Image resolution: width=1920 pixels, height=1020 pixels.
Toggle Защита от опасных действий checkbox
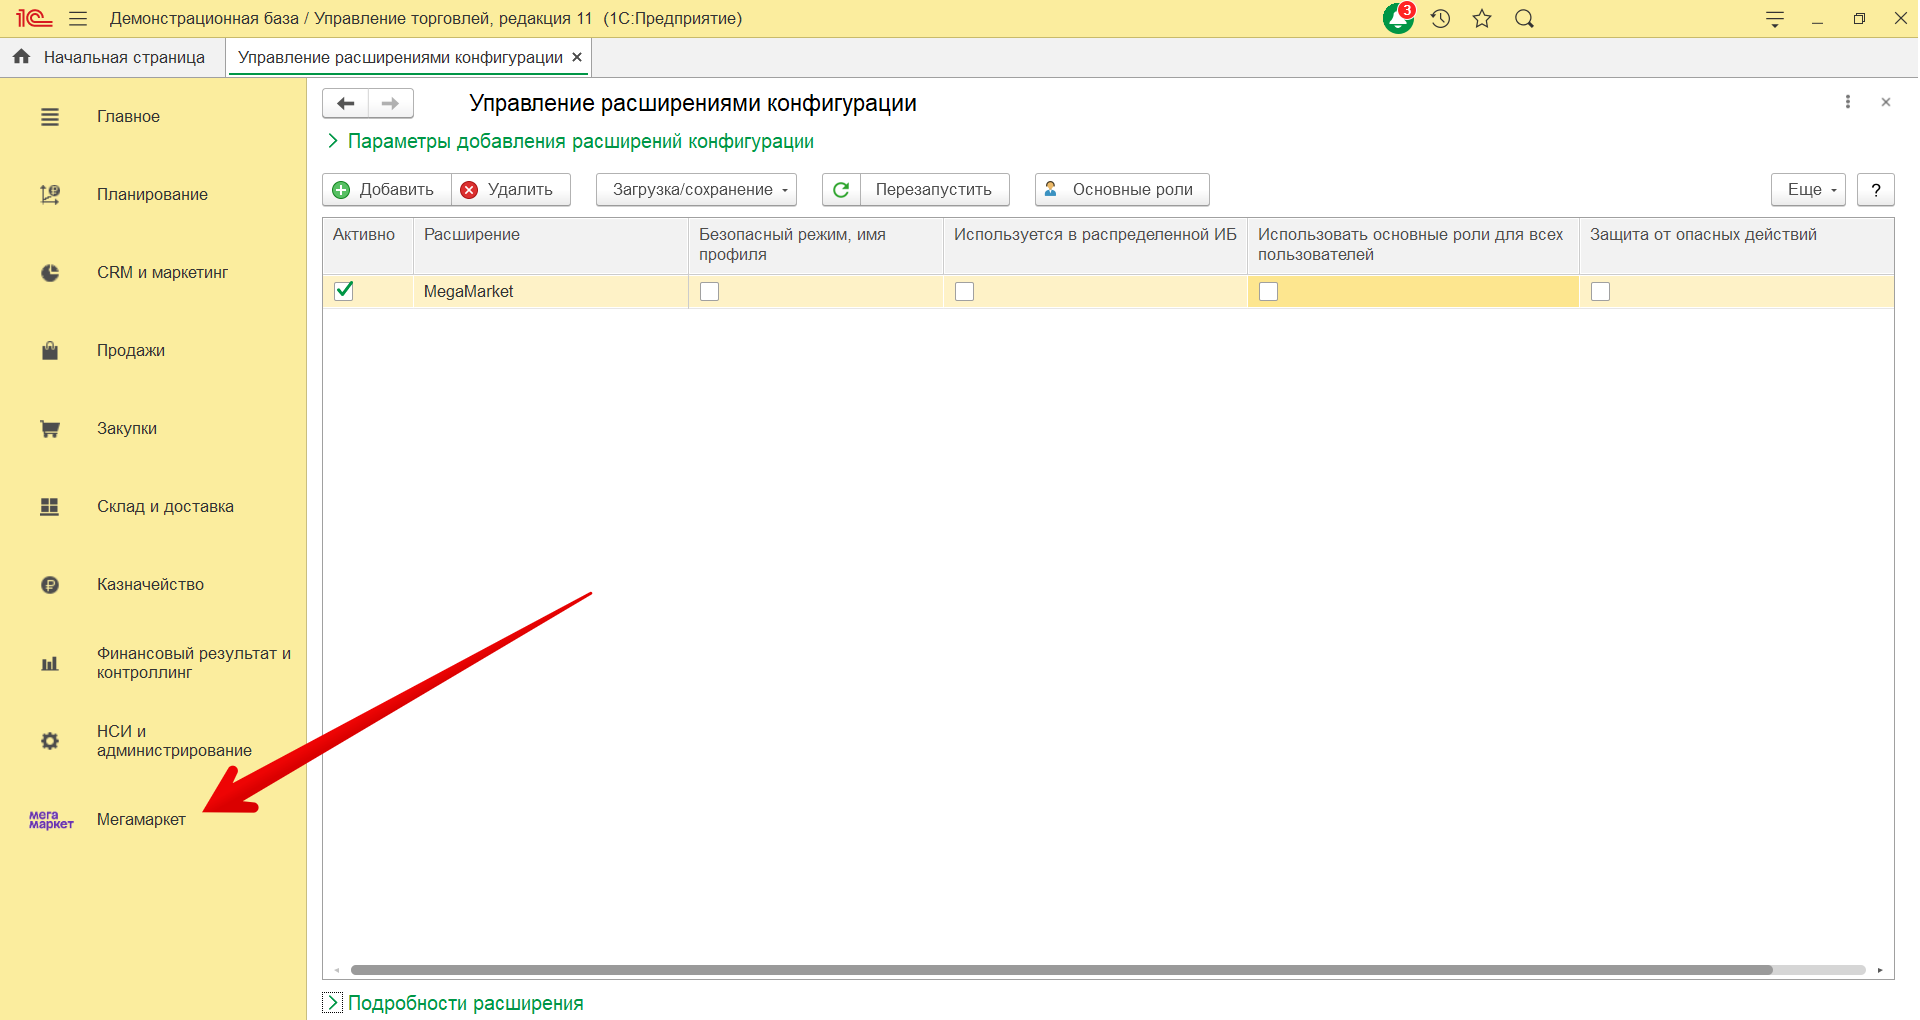coord(1601,292)
